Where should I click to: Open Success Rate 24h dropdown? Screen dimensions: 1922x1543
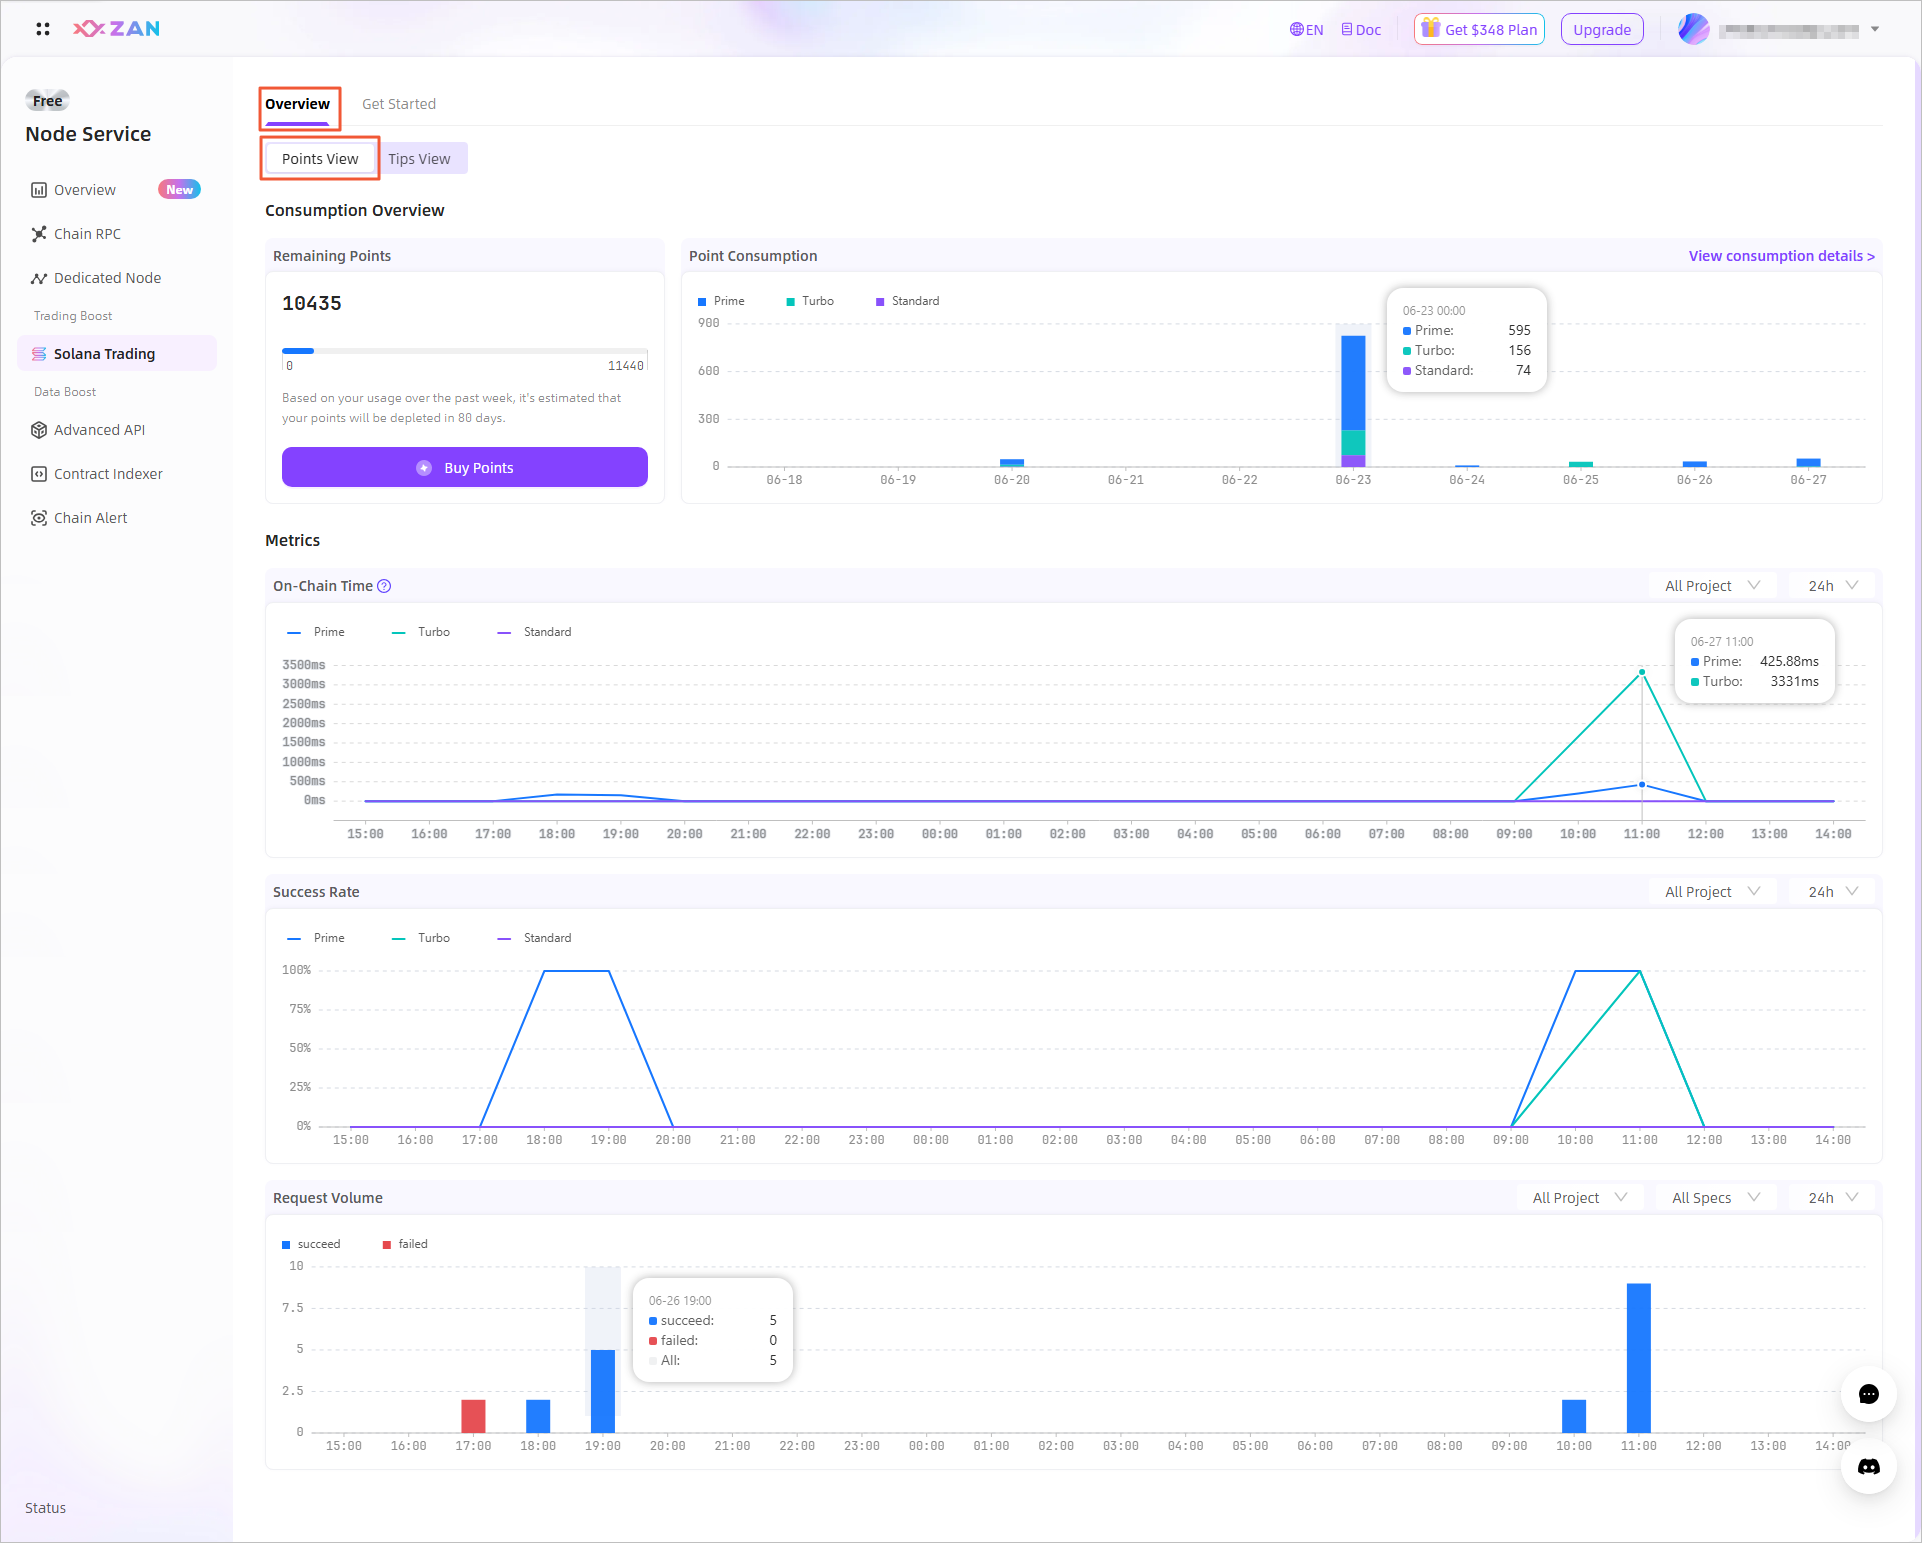click(x=1832, y=892)
